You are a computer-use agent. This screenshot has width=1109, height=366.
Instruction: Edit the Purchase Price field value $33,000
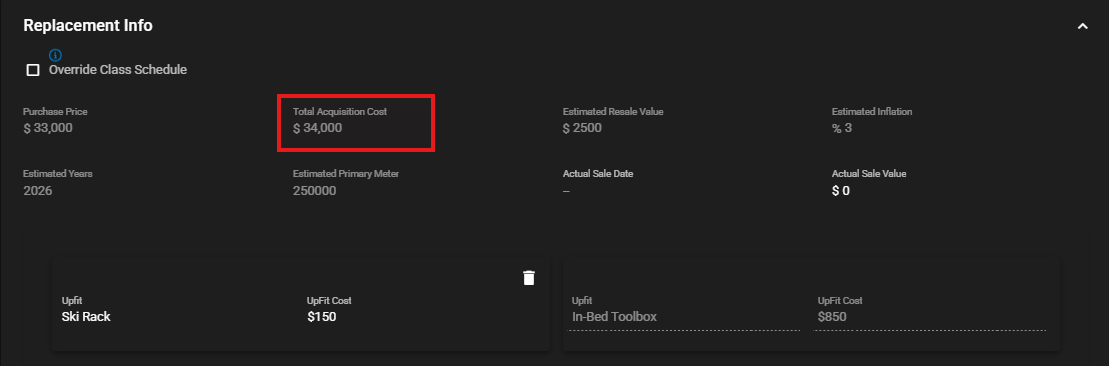tap(48, 128)
